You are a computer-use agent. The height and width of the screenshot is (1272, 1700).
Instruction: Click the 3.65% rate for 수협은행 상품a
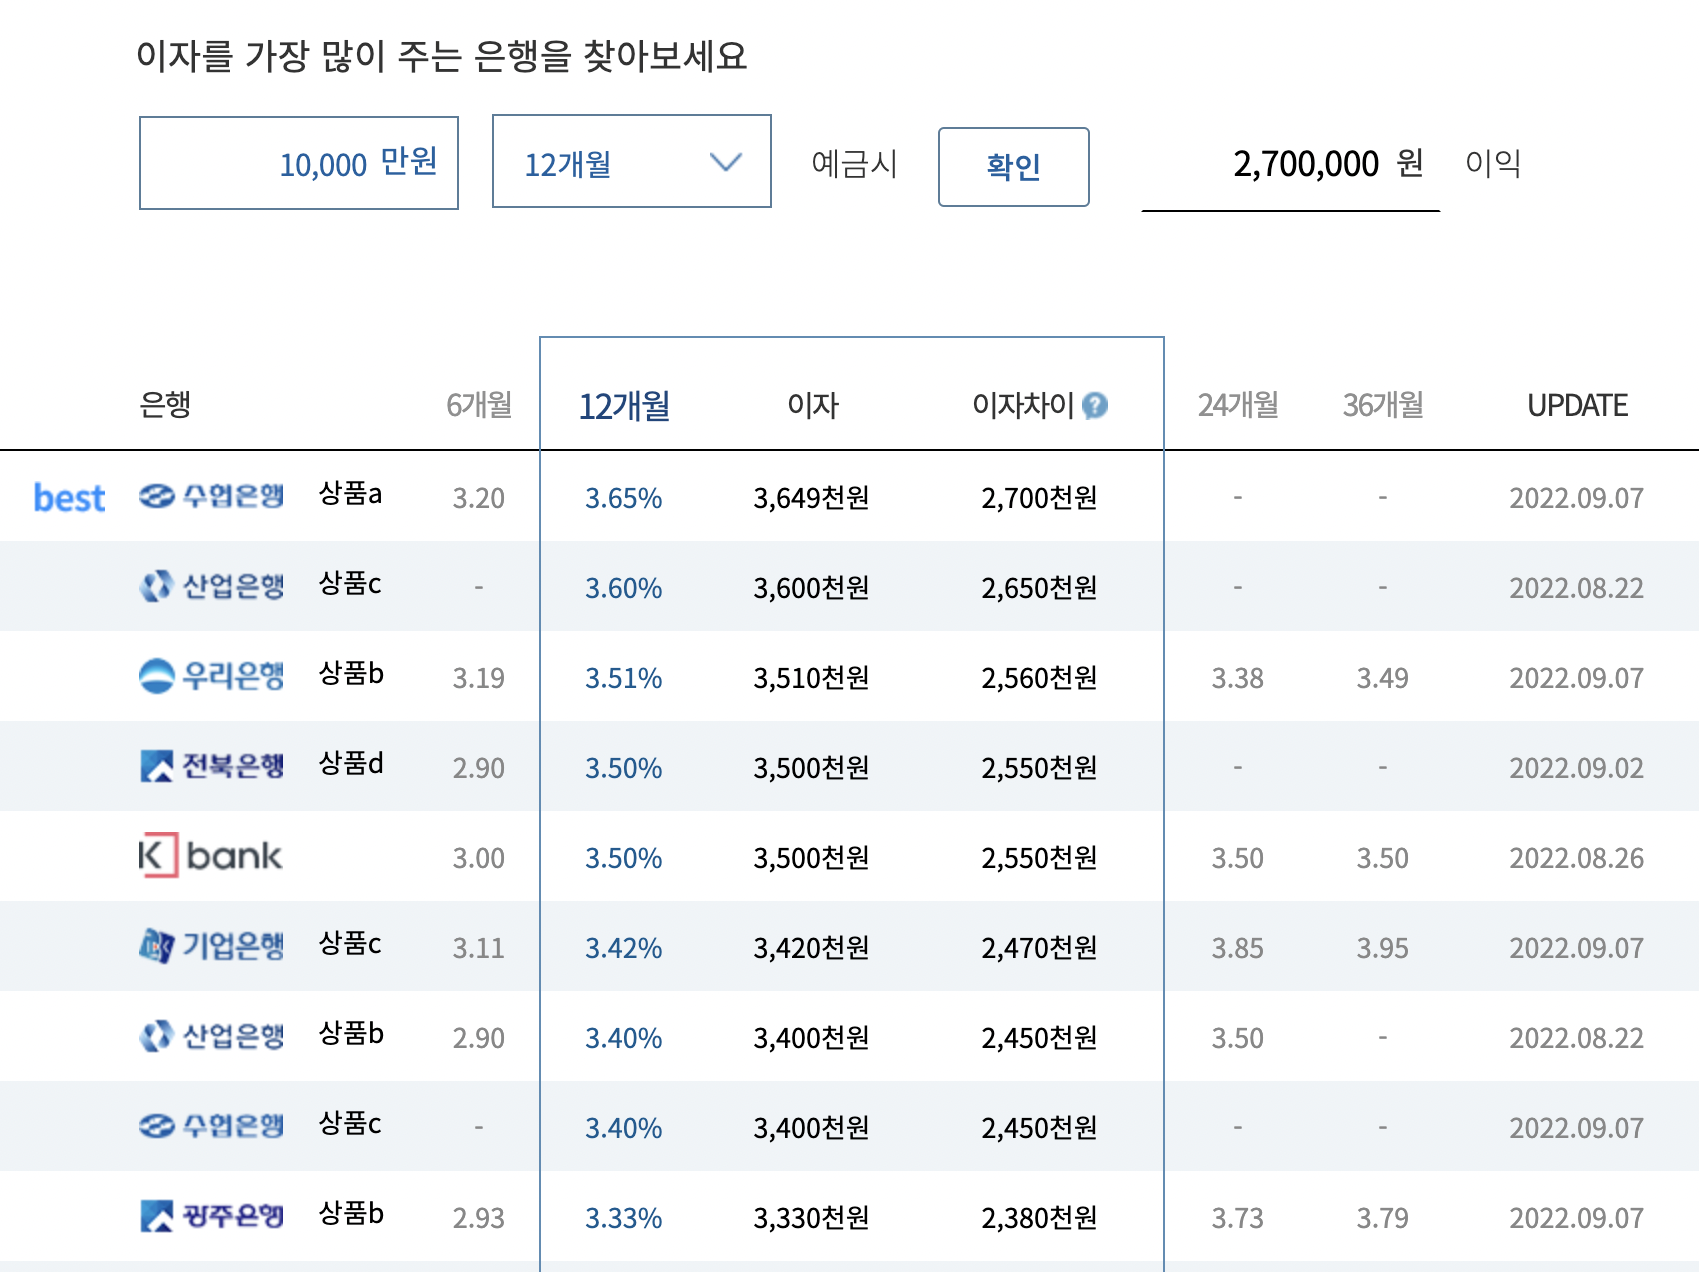[x=624, y=498]
